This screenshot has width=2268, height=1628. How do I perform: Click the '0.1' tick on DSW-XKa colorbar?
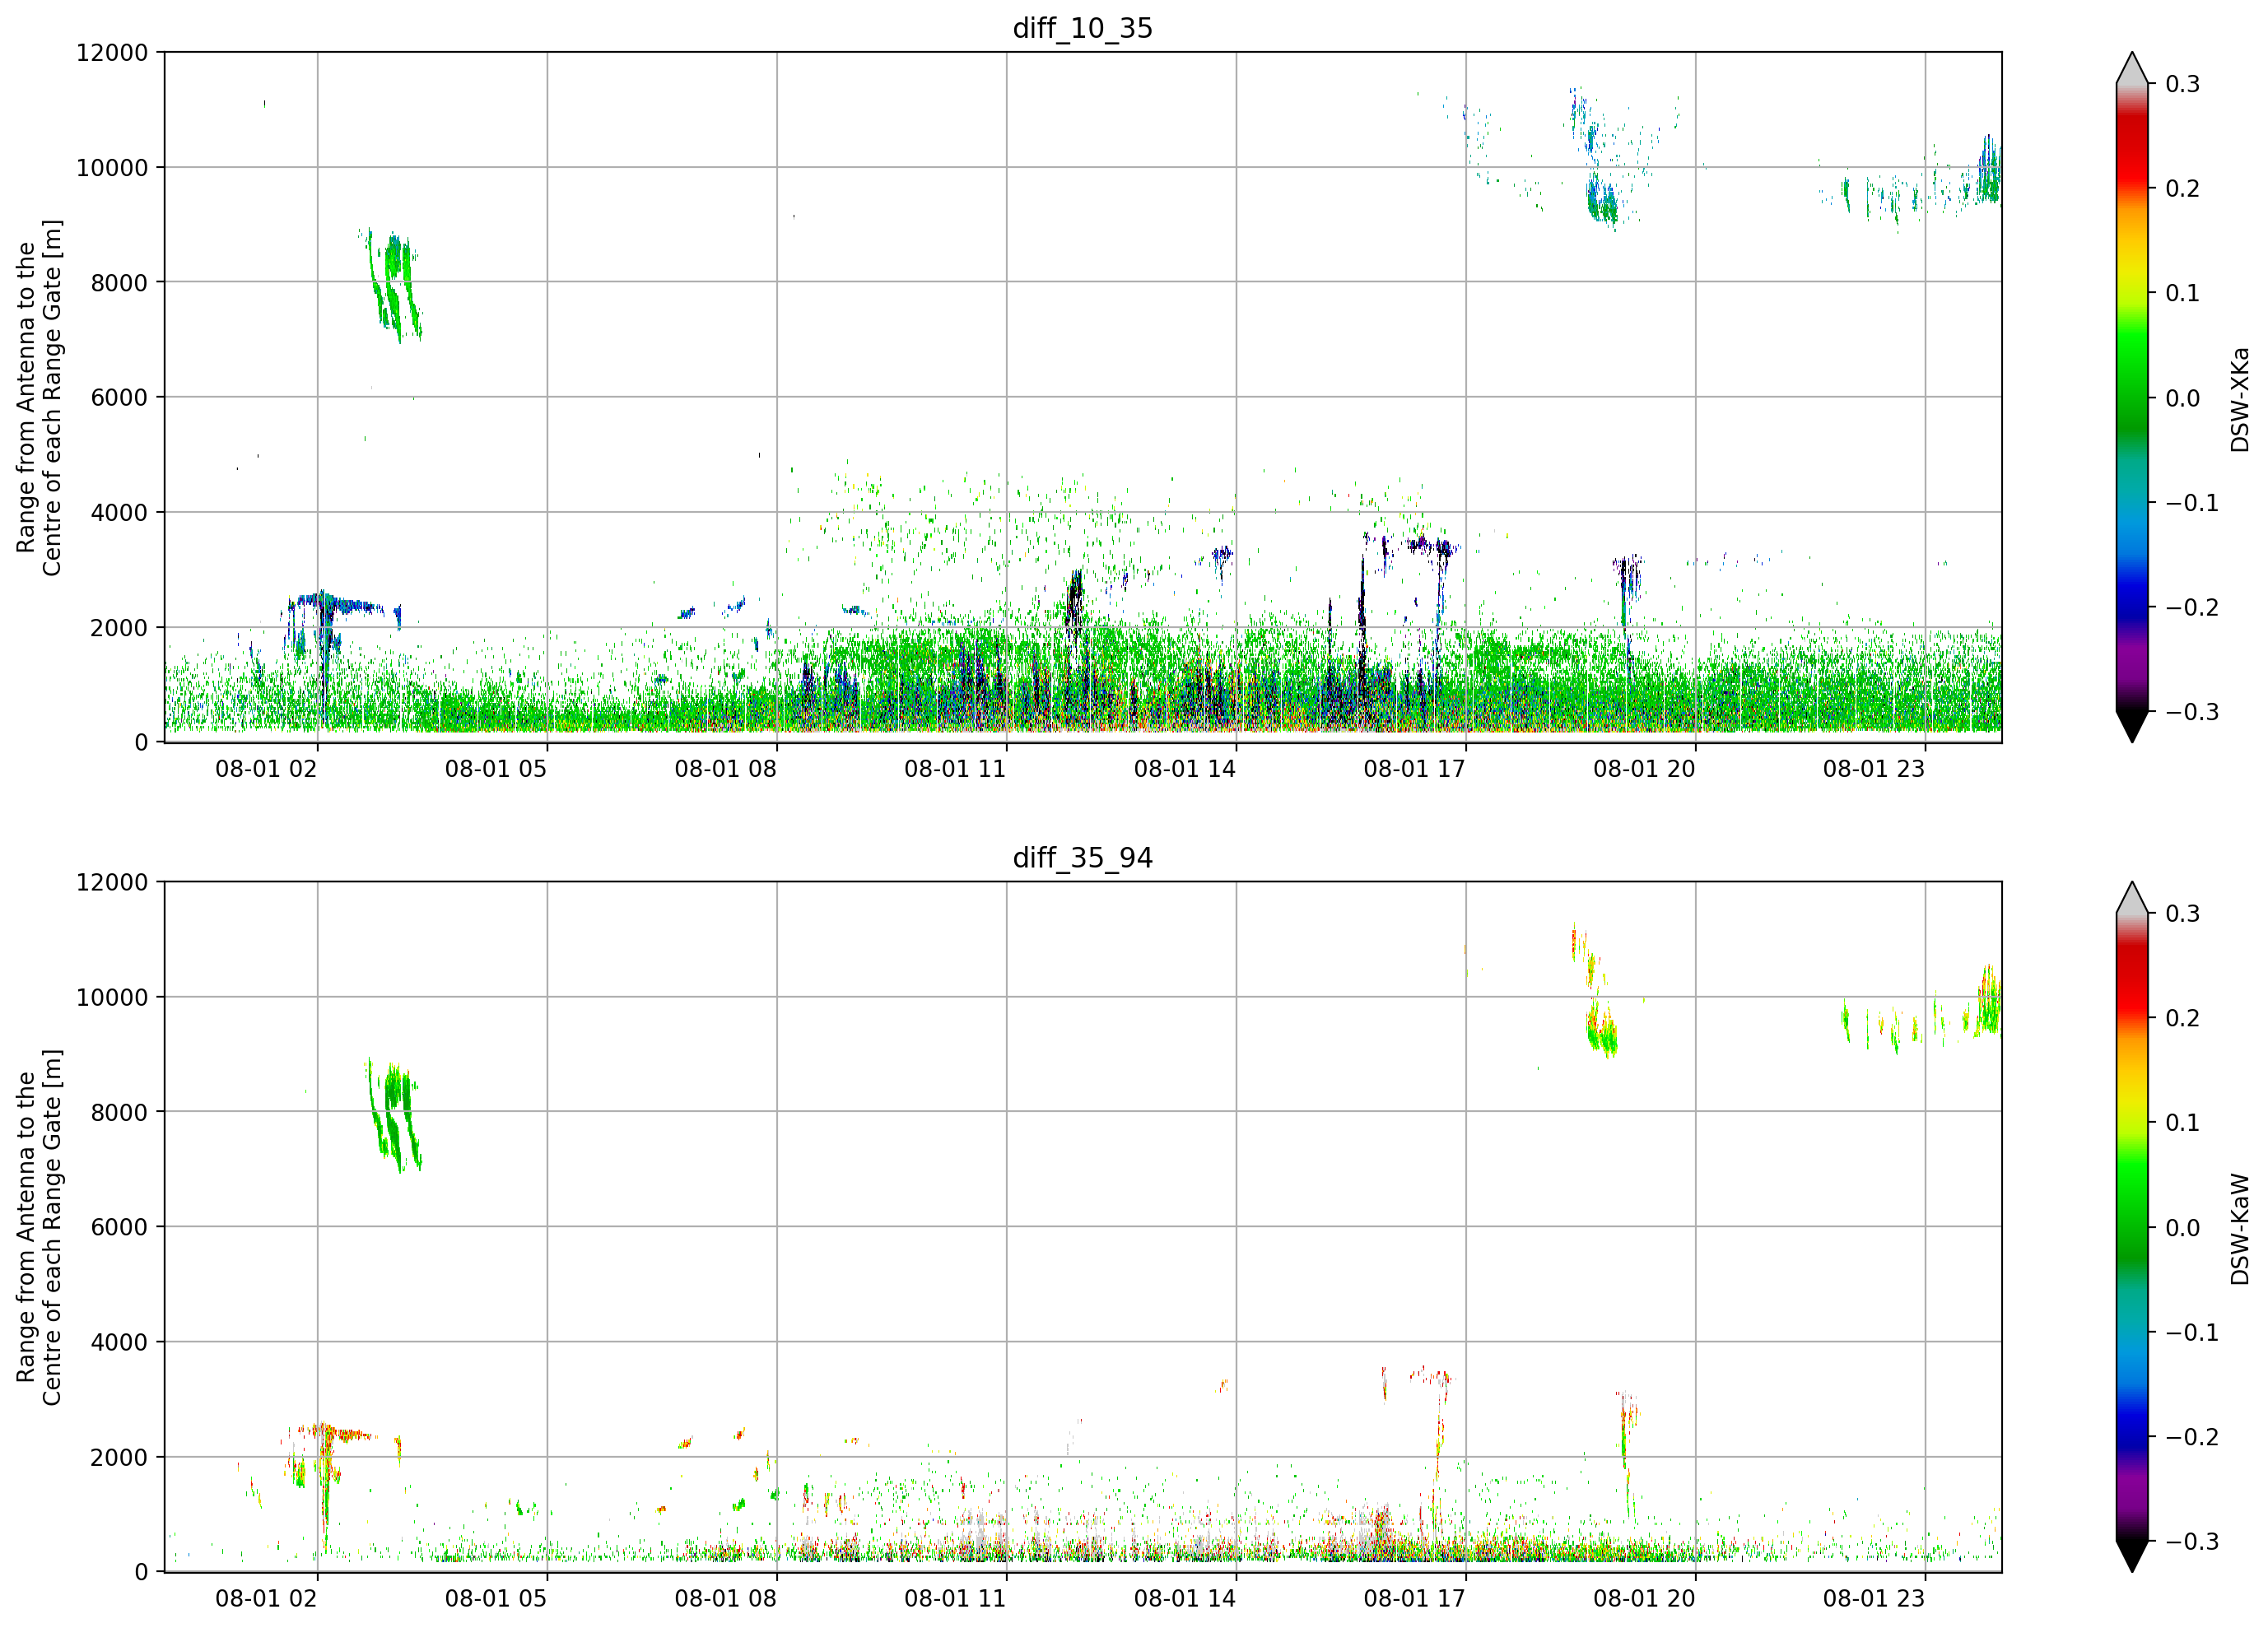[x=2183, y=293]
